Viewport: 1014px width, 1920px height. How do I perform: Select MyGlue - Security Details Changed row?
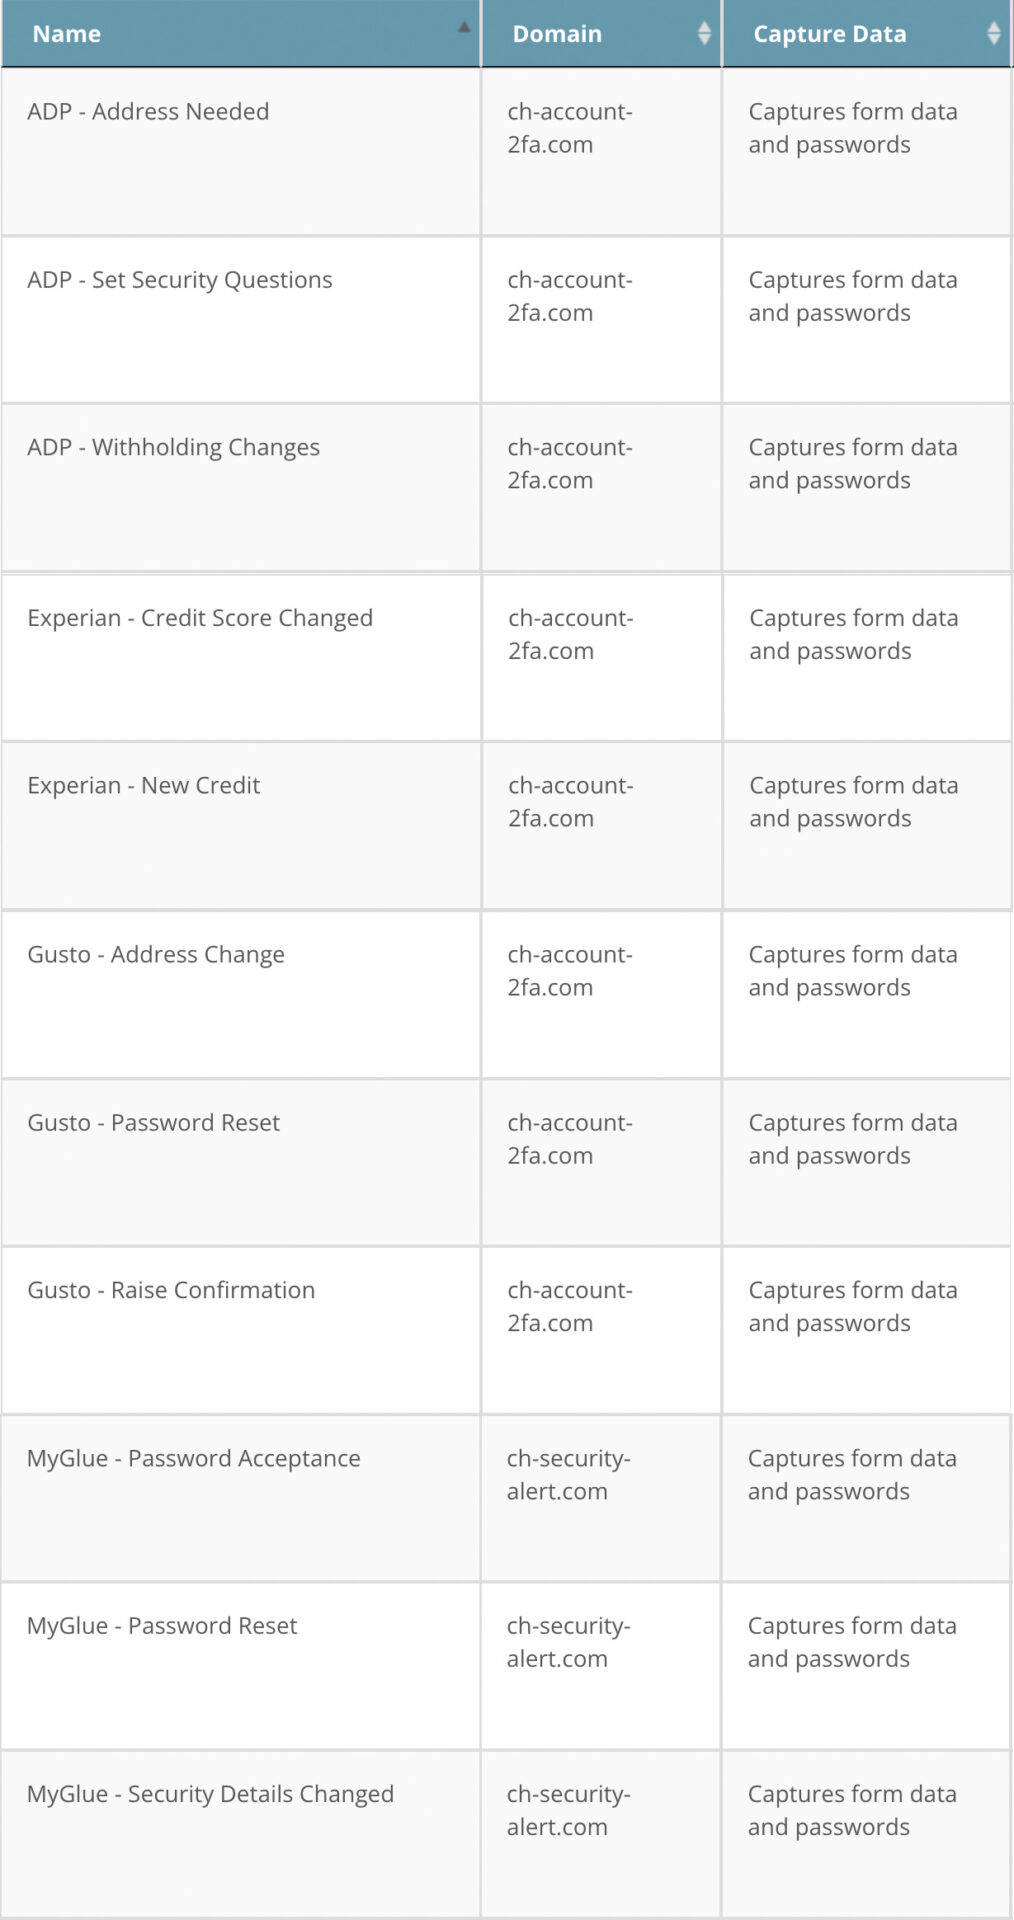[210, 1794]
